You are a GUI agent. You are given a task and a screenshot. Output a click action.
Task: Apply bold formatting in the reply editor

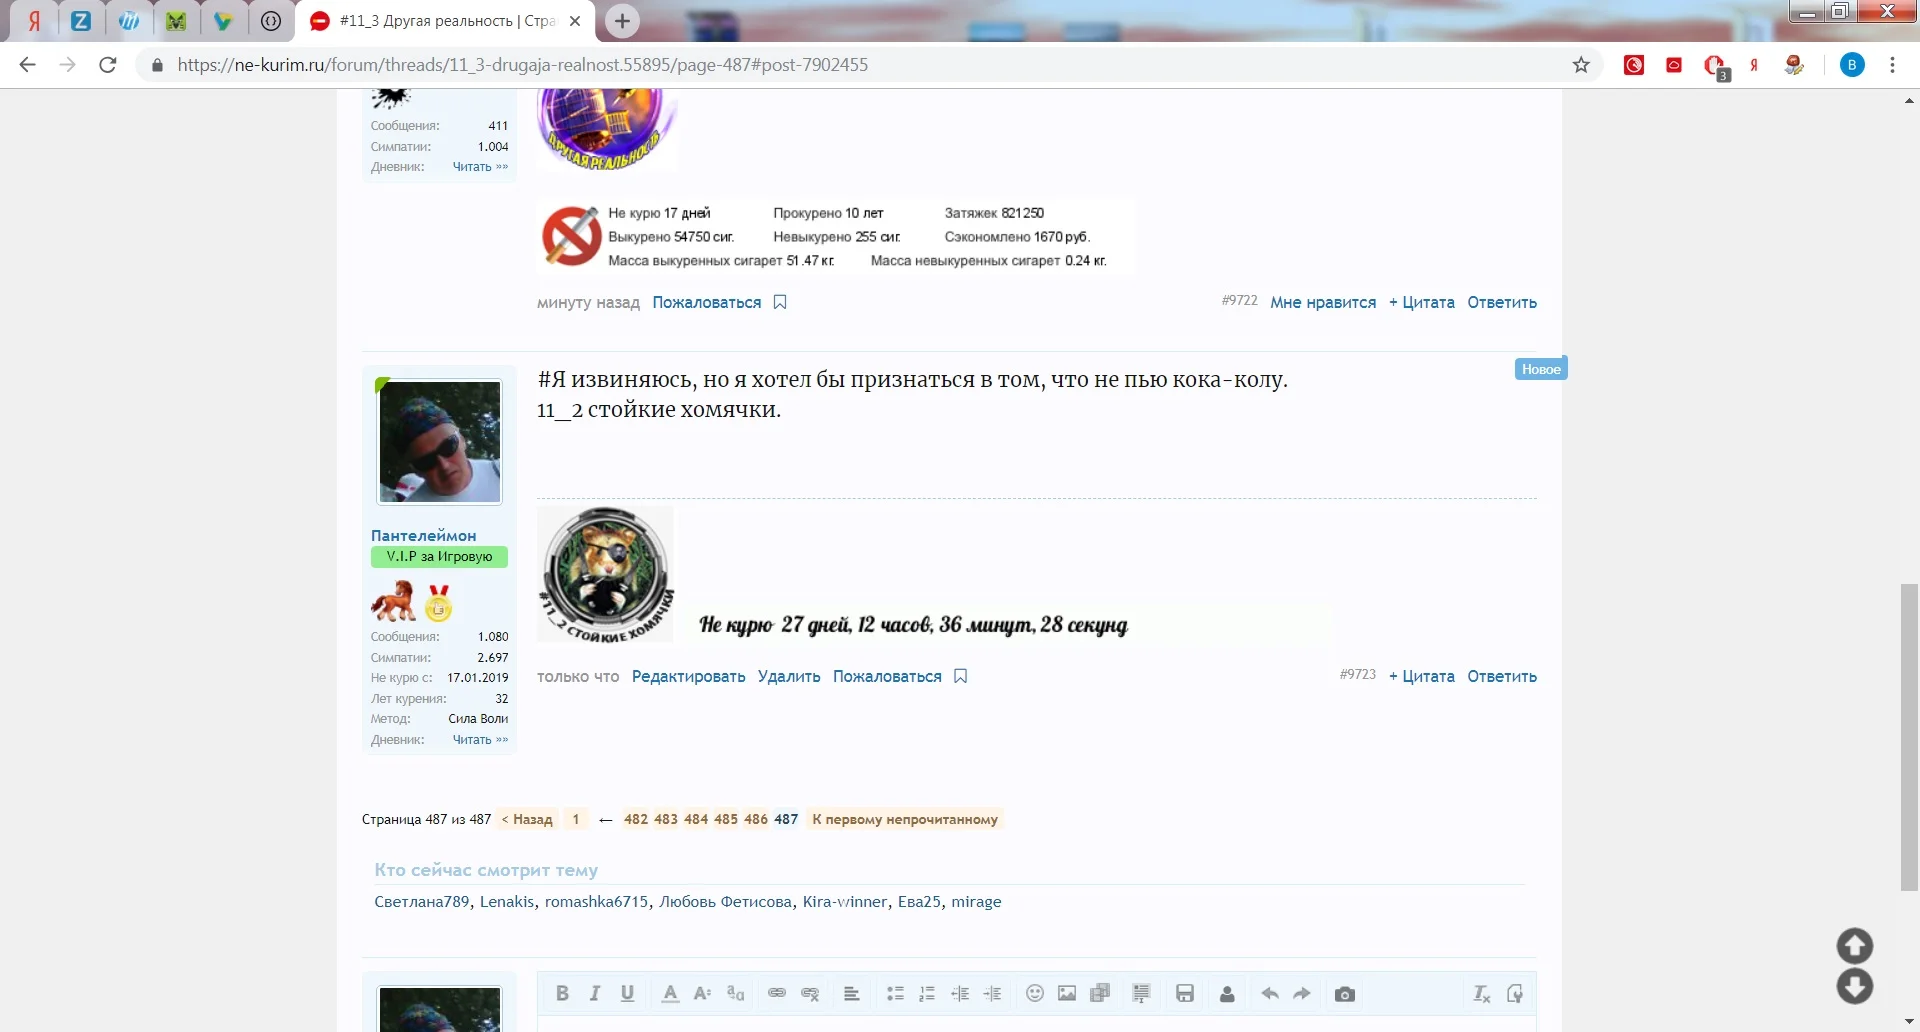562,993
